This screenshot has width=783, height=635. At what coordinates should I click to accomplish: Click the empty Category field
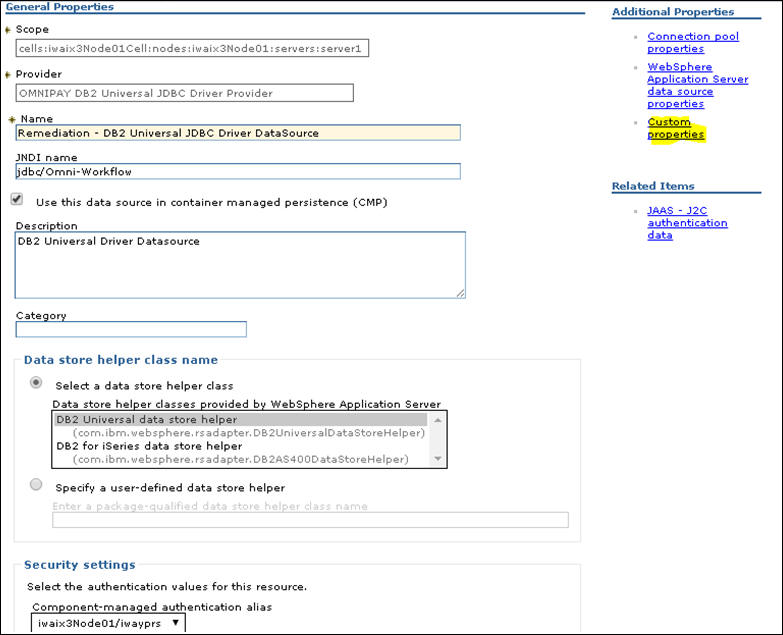click(131, 329)
